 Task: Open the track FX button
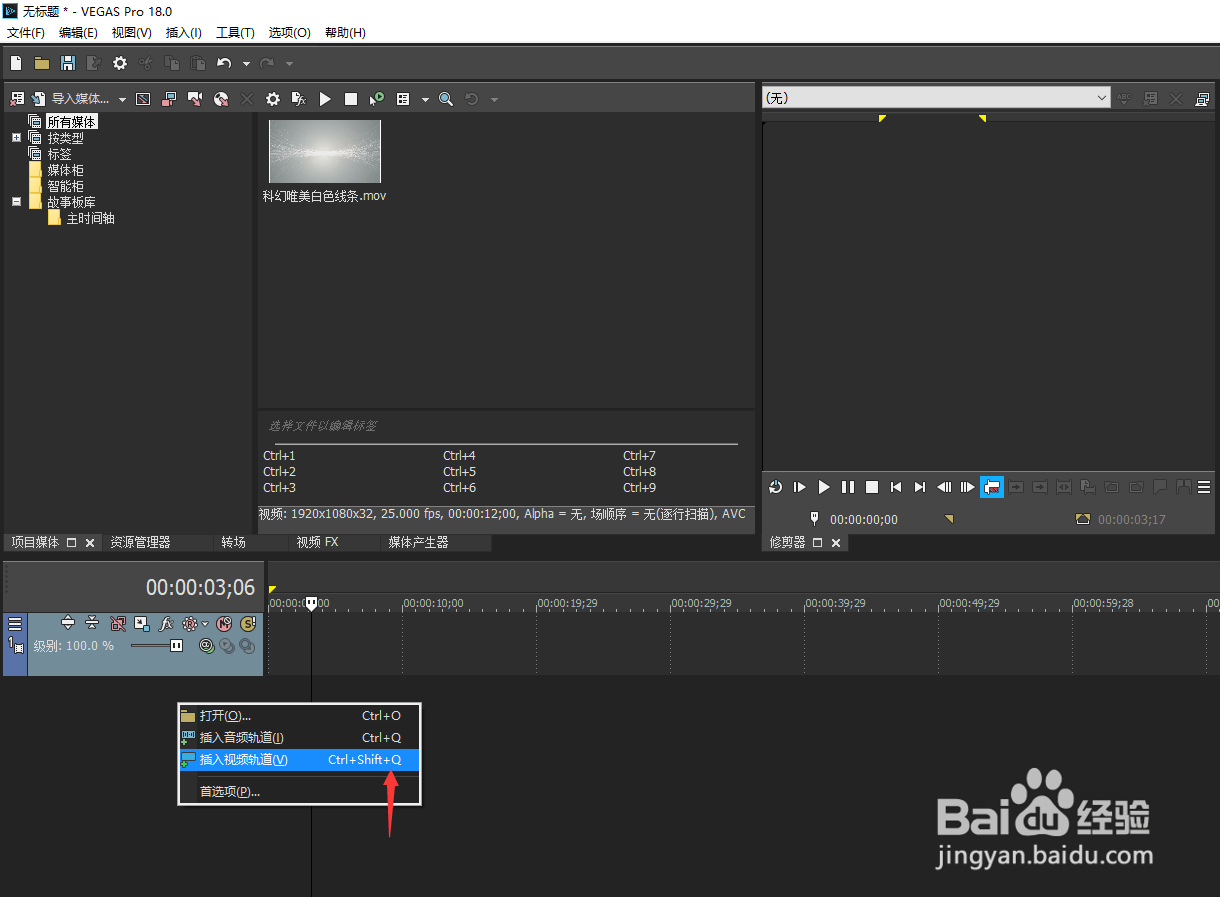[166, 623]
